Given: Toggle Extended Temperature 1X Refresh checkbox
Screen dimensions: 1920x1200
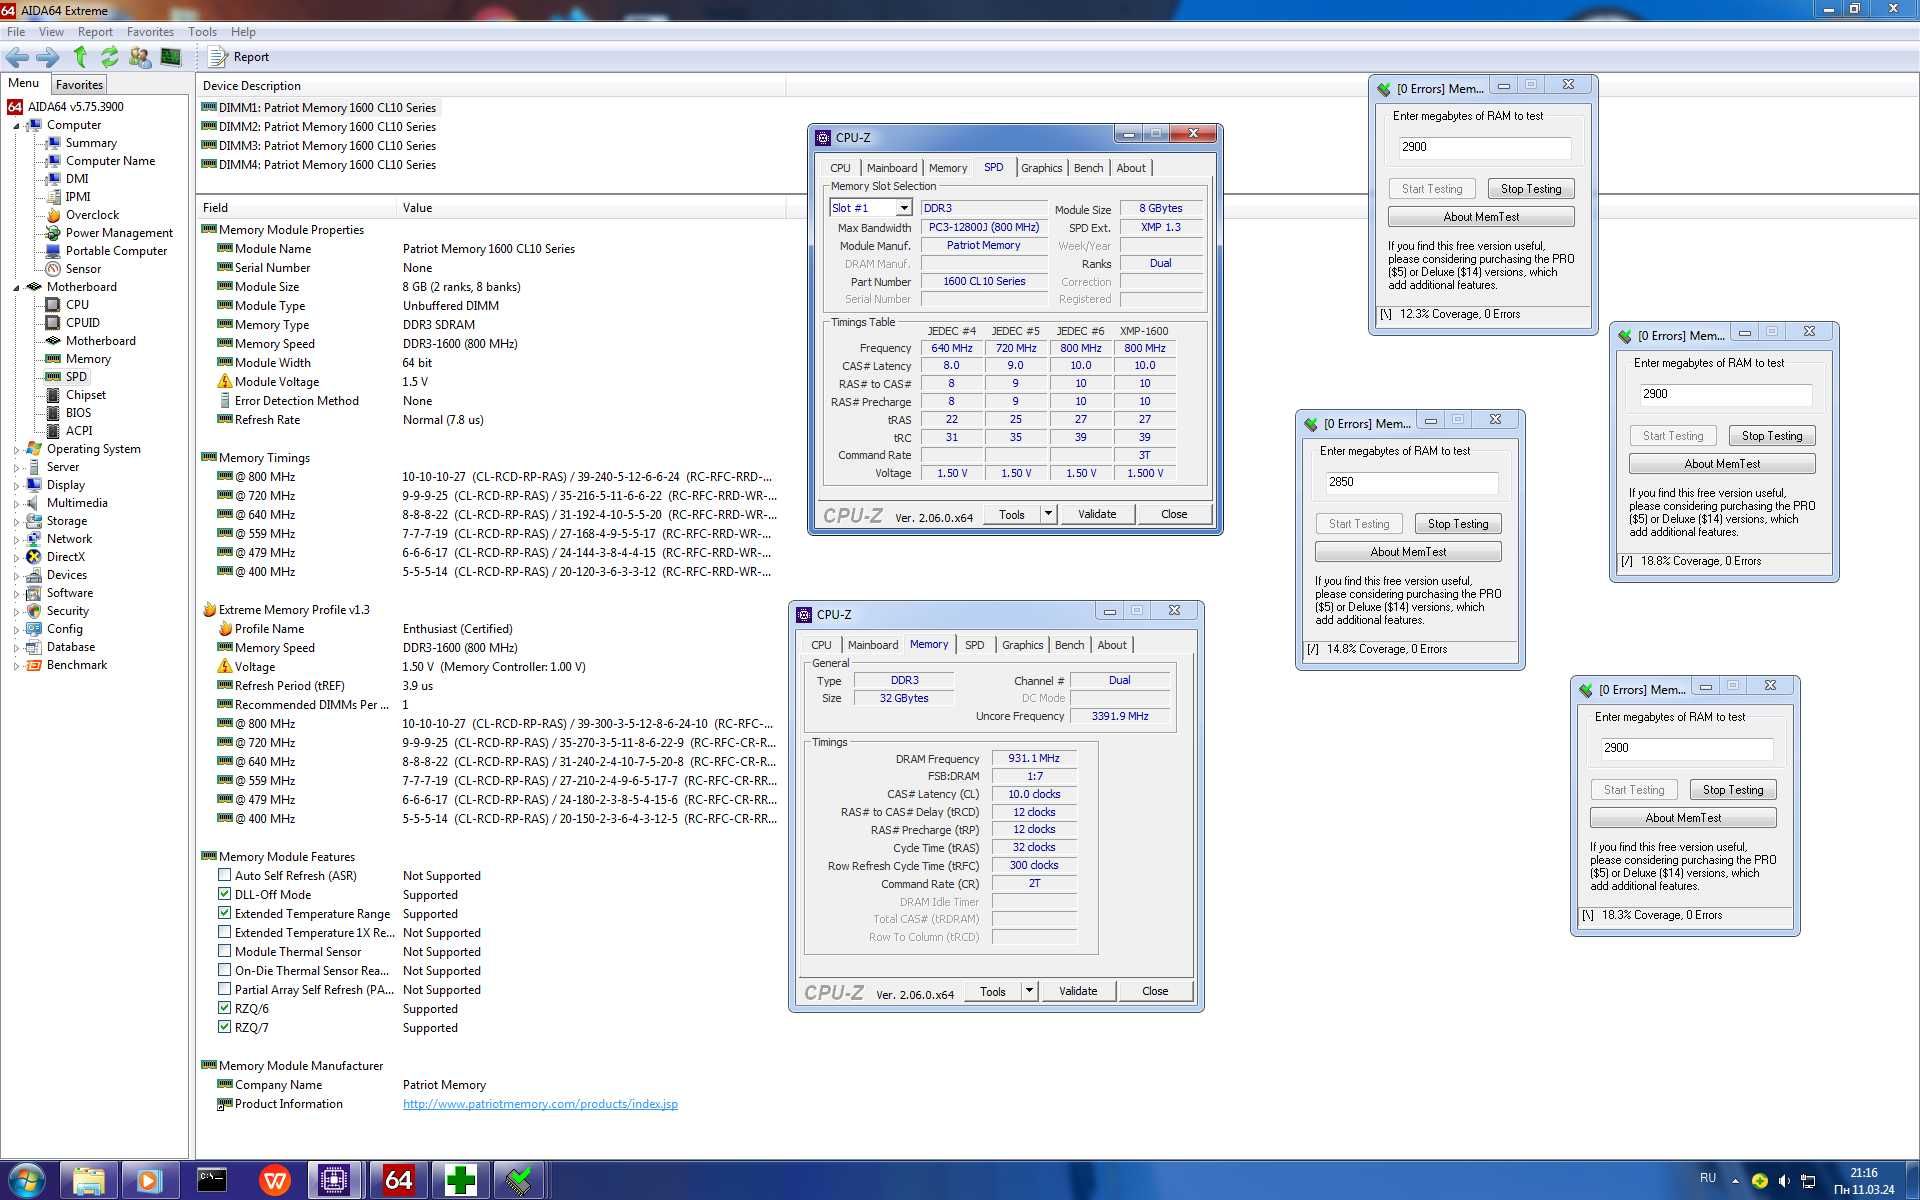Looking at the screenshot, I should click(x=224, y=932).
